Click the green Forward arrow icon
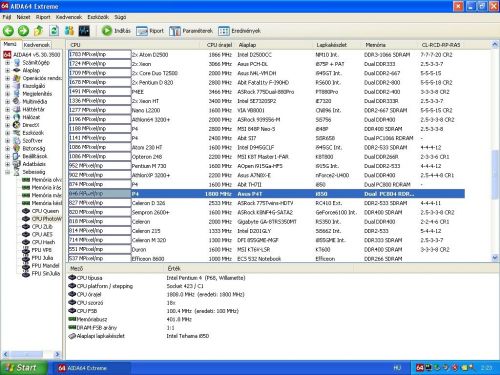This screenshot has height=375, width=500. pyautogui.click(x=23, y=31)
